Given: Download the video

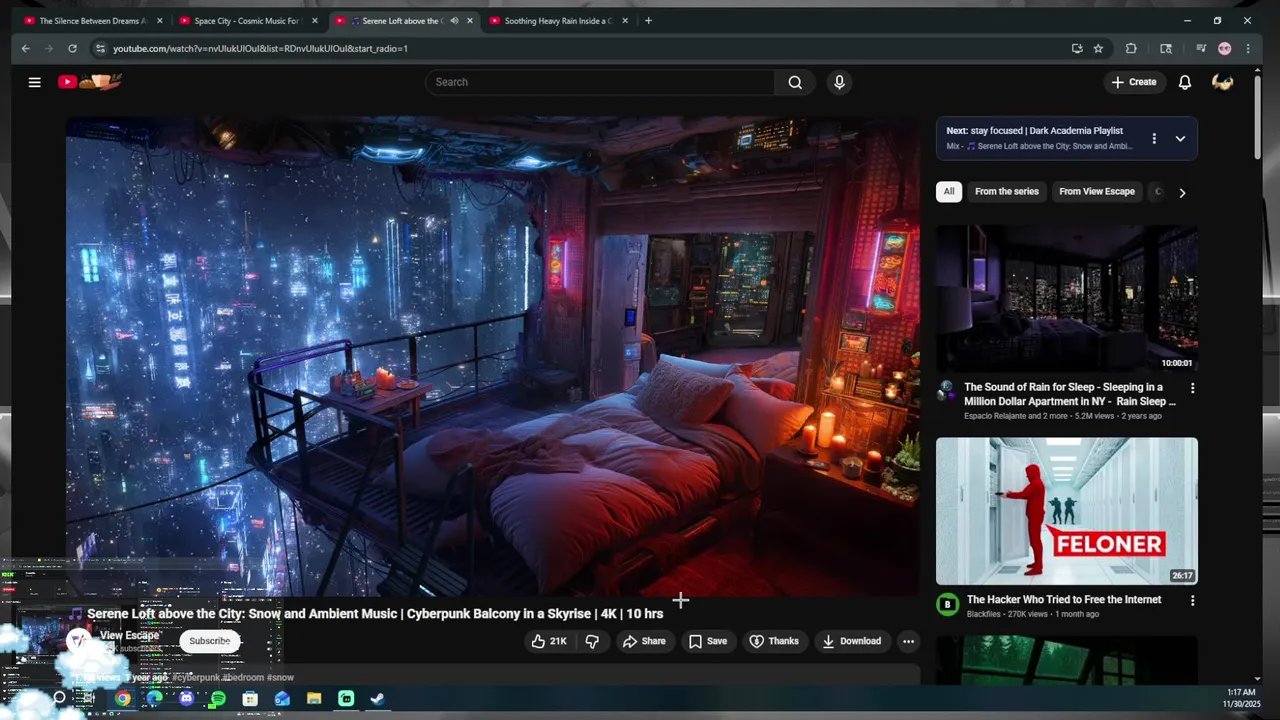Looking at the screenshot, I should coord(852,641).
